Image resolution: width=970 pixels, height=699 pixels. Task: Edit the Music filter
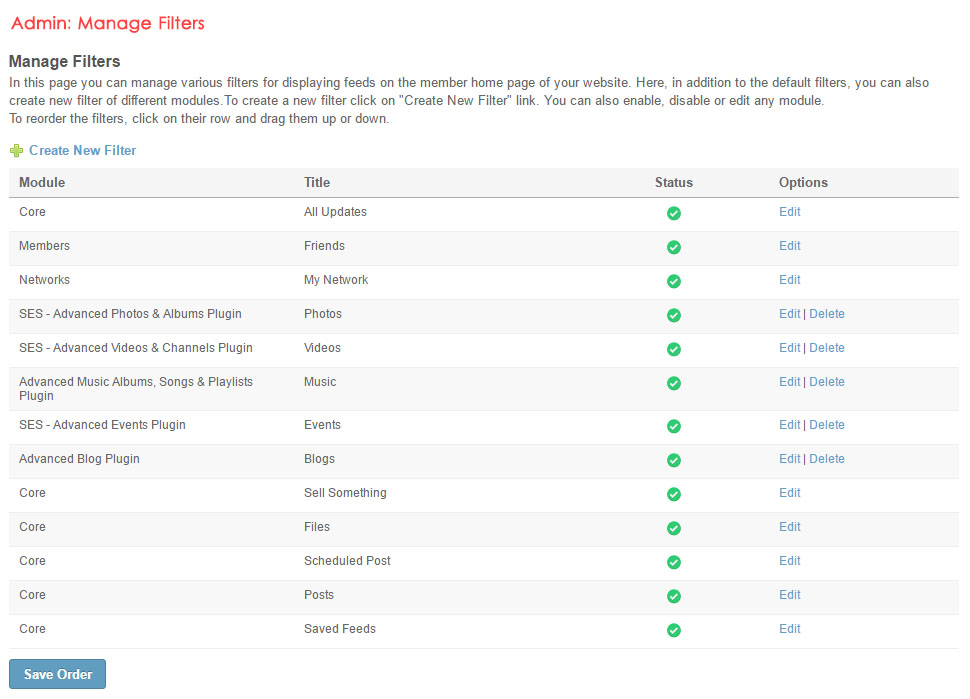pyautogui.click(x=789, y=382)
